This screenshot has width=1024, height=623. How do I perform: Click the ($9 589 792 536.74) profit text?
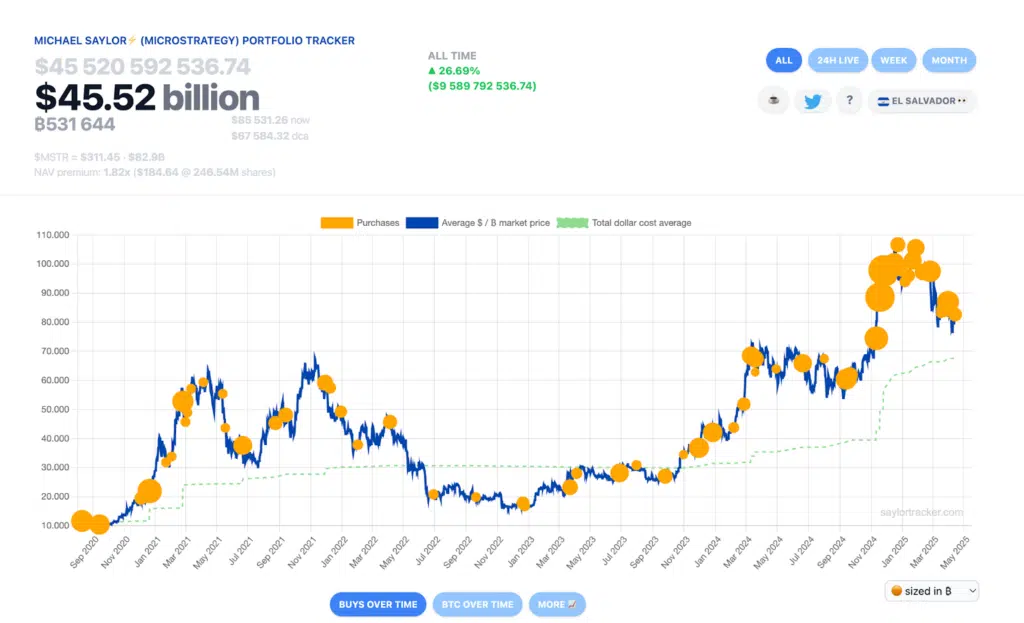pos(482,86)
